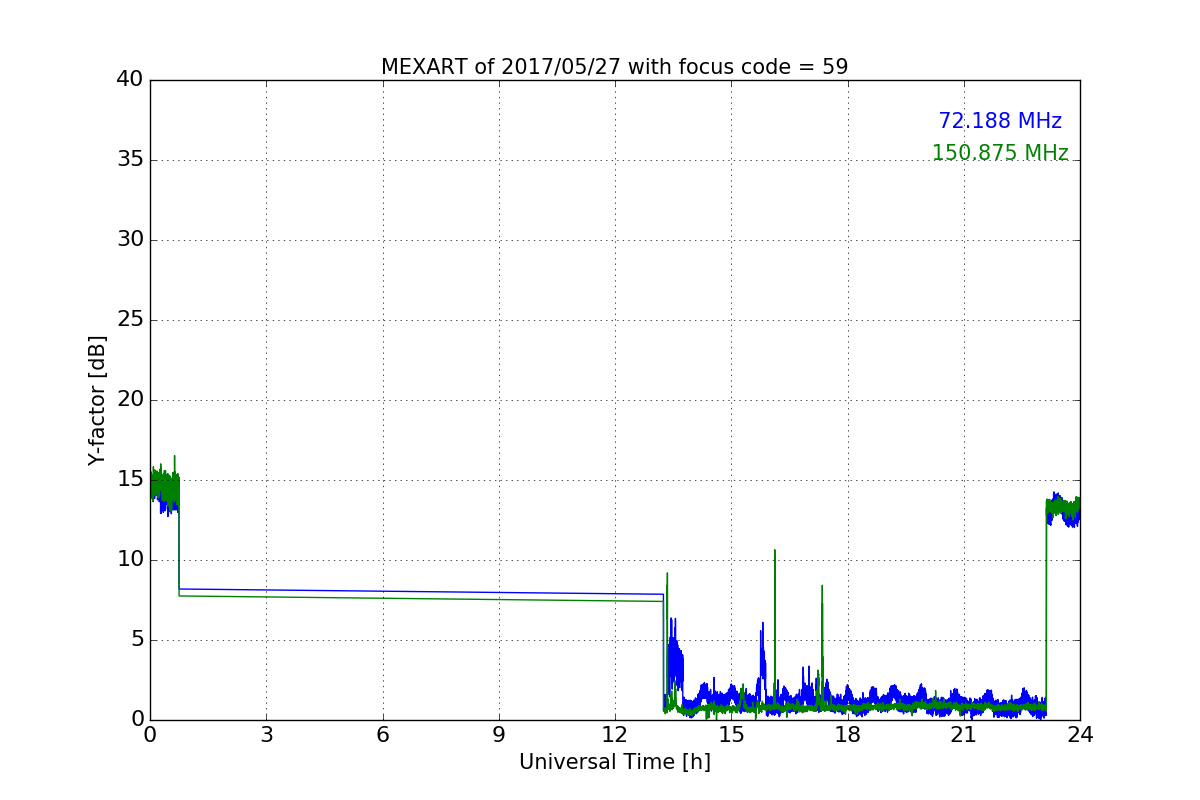The height and width of the screenshot is (800, 1200).
Task: Click the Universal Time [h] axis label
Action: [614, 762]
